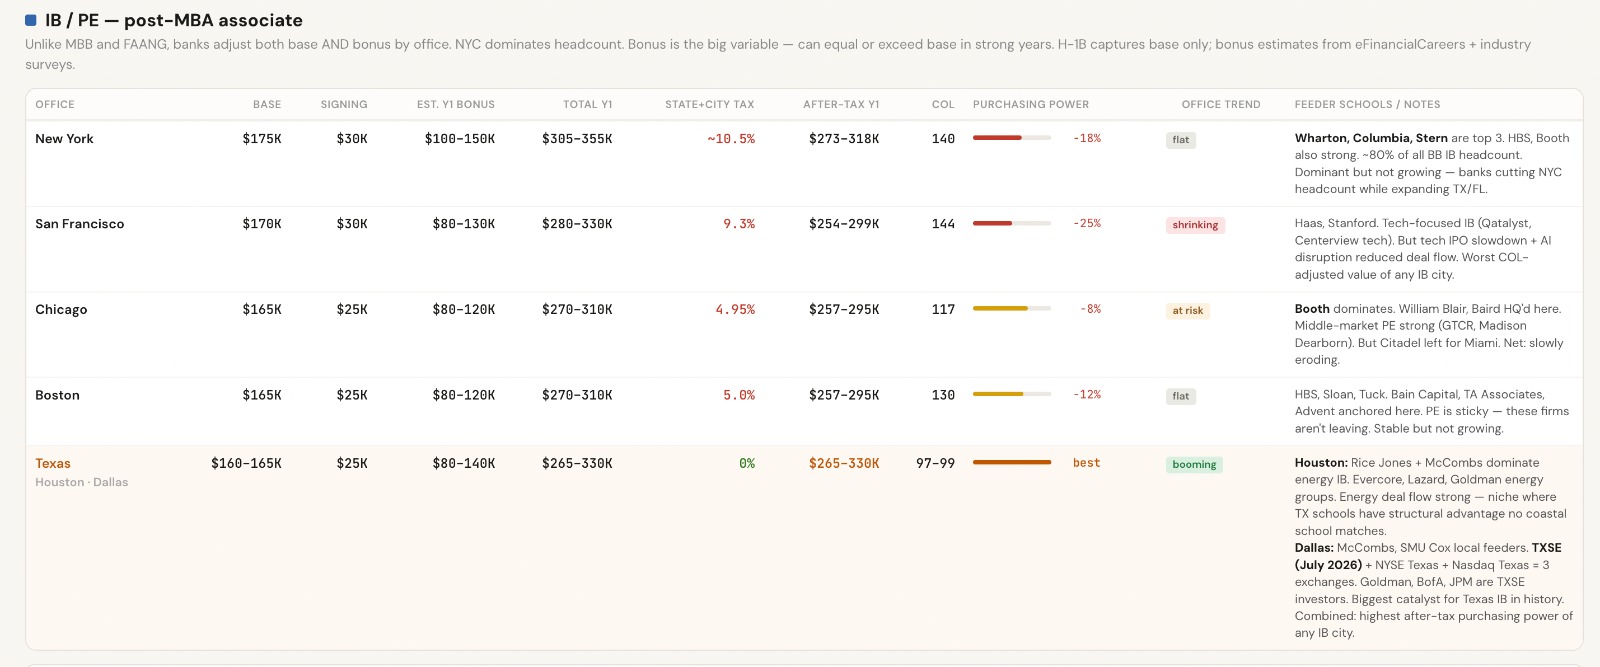
Task: Click Texas's orange purchasing power bar
Action: [x=1011, y=463]
